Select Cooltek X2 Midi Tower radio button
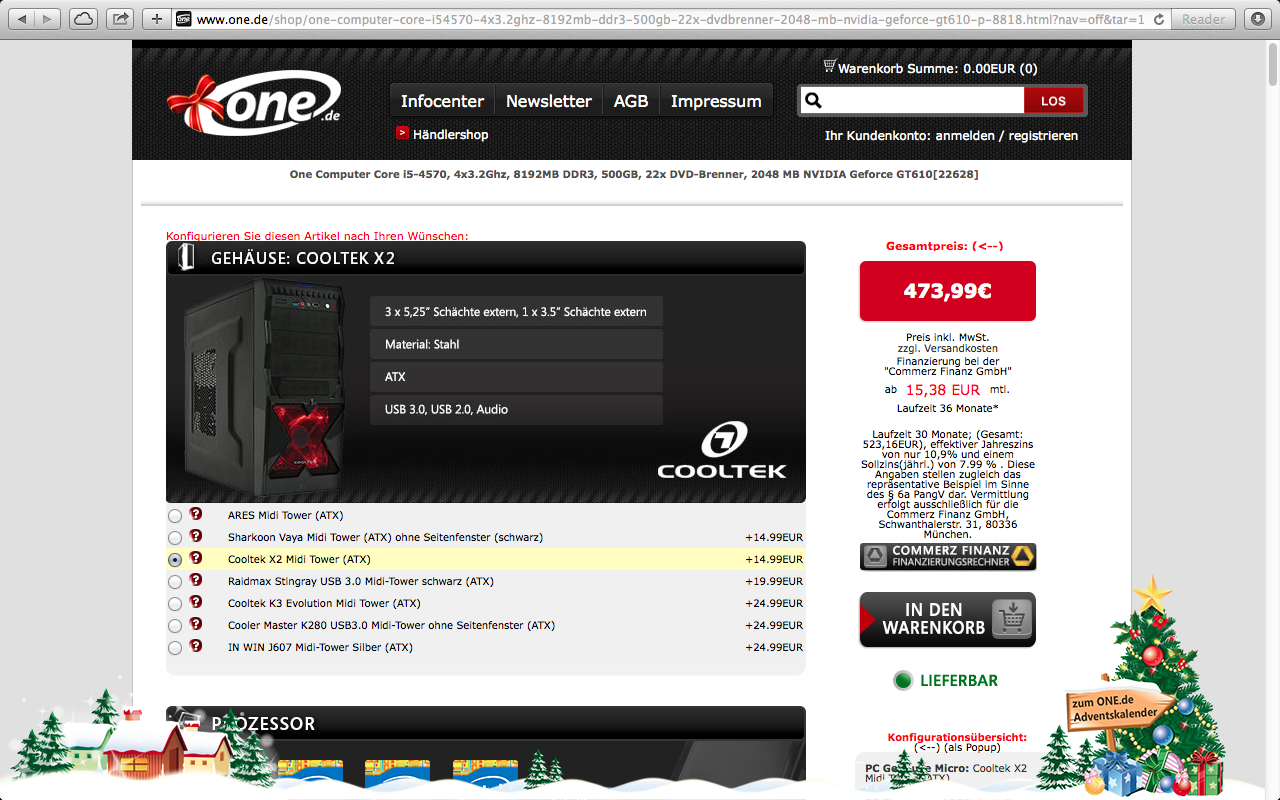This screenshot has width=1280, height=800. pyautogui.click(x=175, y=560)
